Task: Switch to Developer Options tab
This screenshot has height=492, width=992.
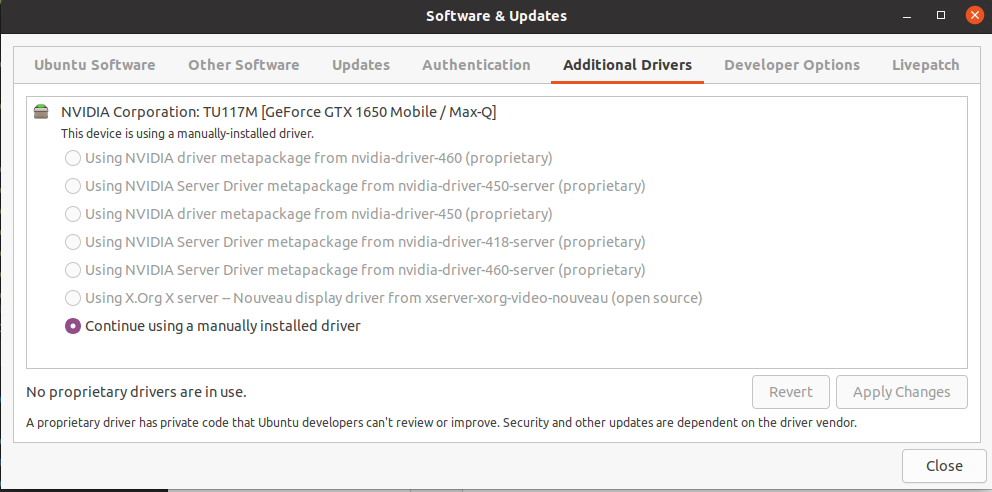Action: (792, 65)
